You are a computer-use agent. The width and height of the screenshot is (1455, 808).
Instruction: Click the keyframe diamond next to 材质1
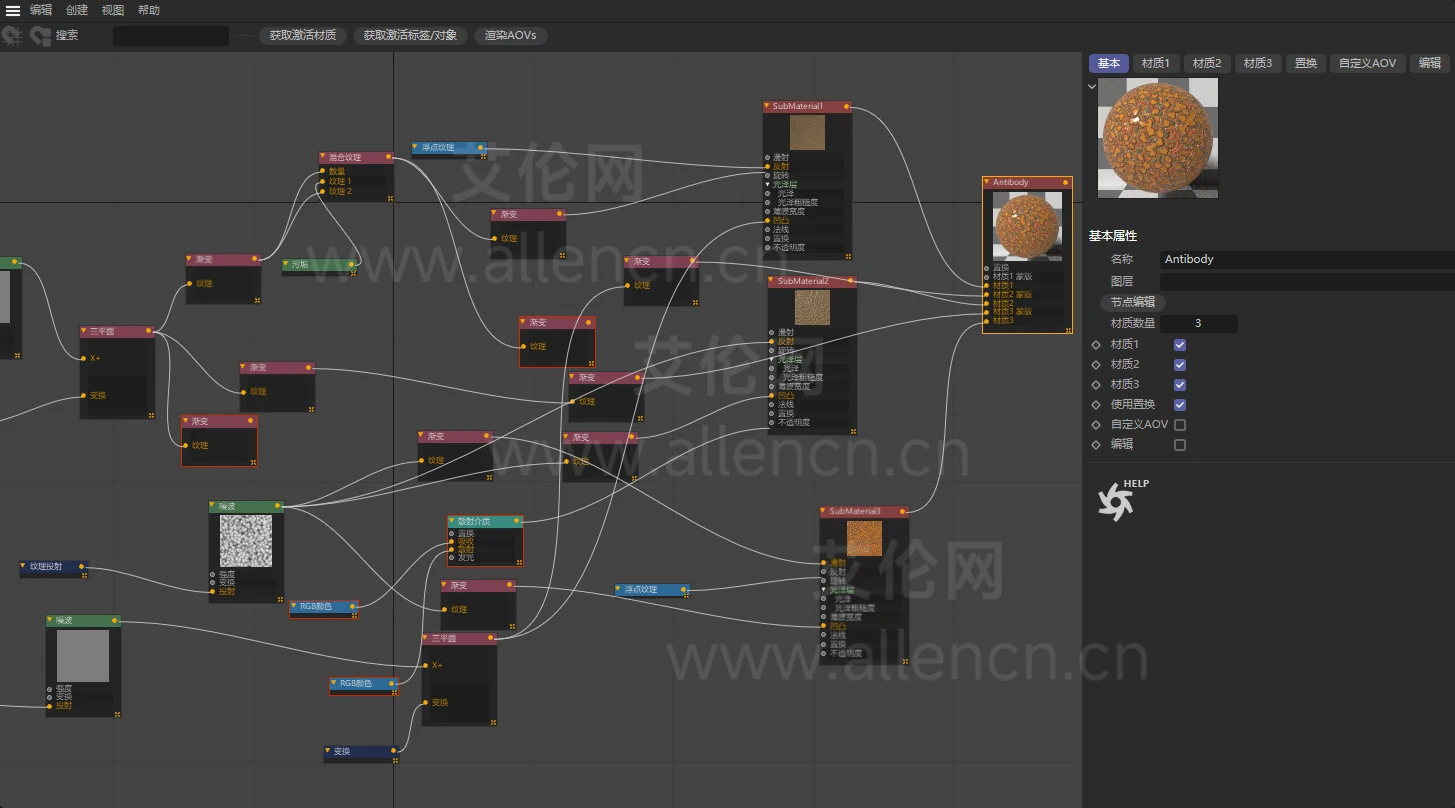click(x=1096, y=345)
